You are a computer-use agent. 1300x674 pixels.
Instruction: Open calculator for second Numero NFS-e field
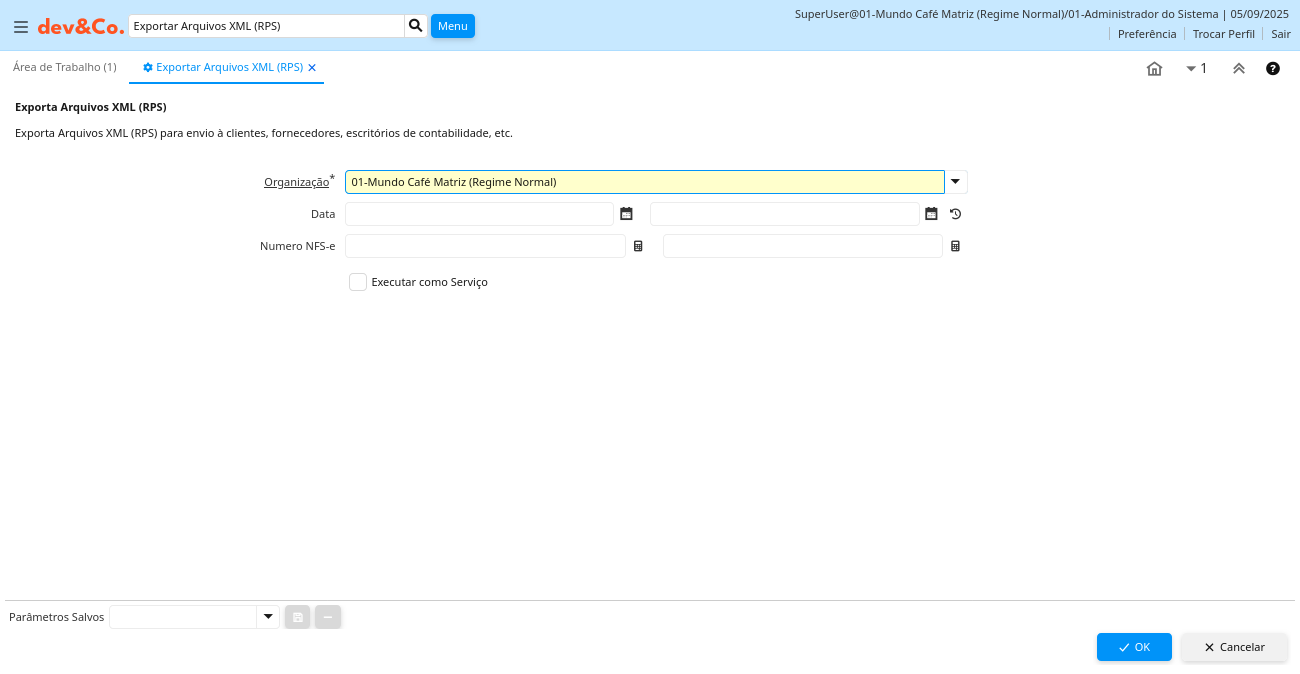point(955,246)
